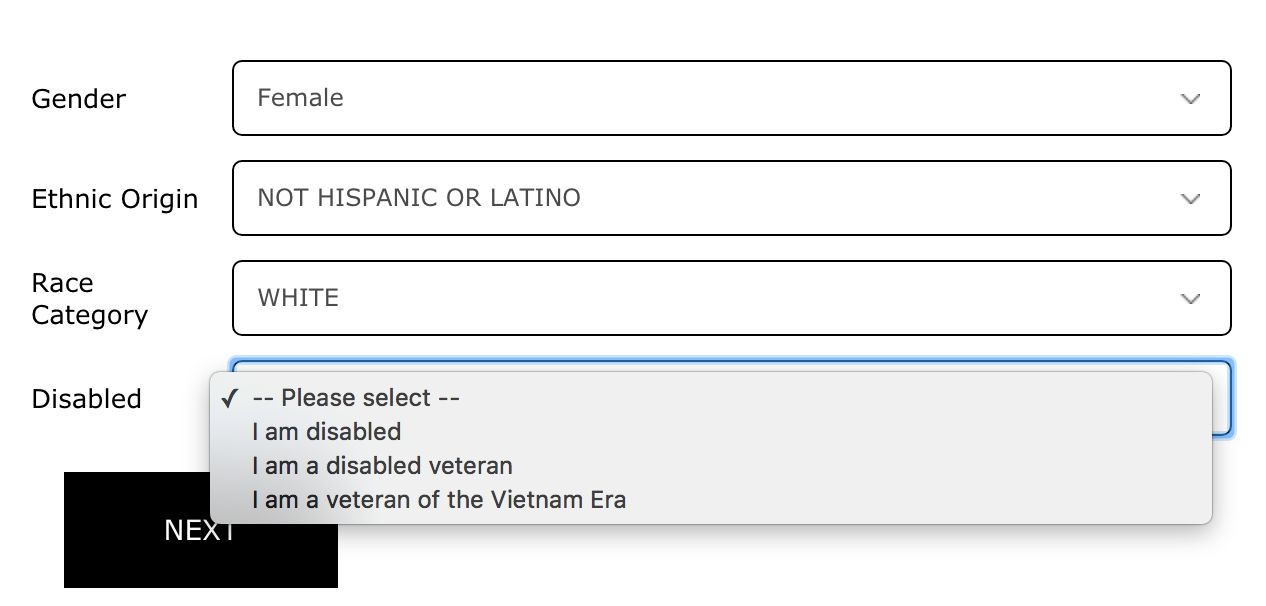Click the focused Disabled select field edge

(1222, 400)
